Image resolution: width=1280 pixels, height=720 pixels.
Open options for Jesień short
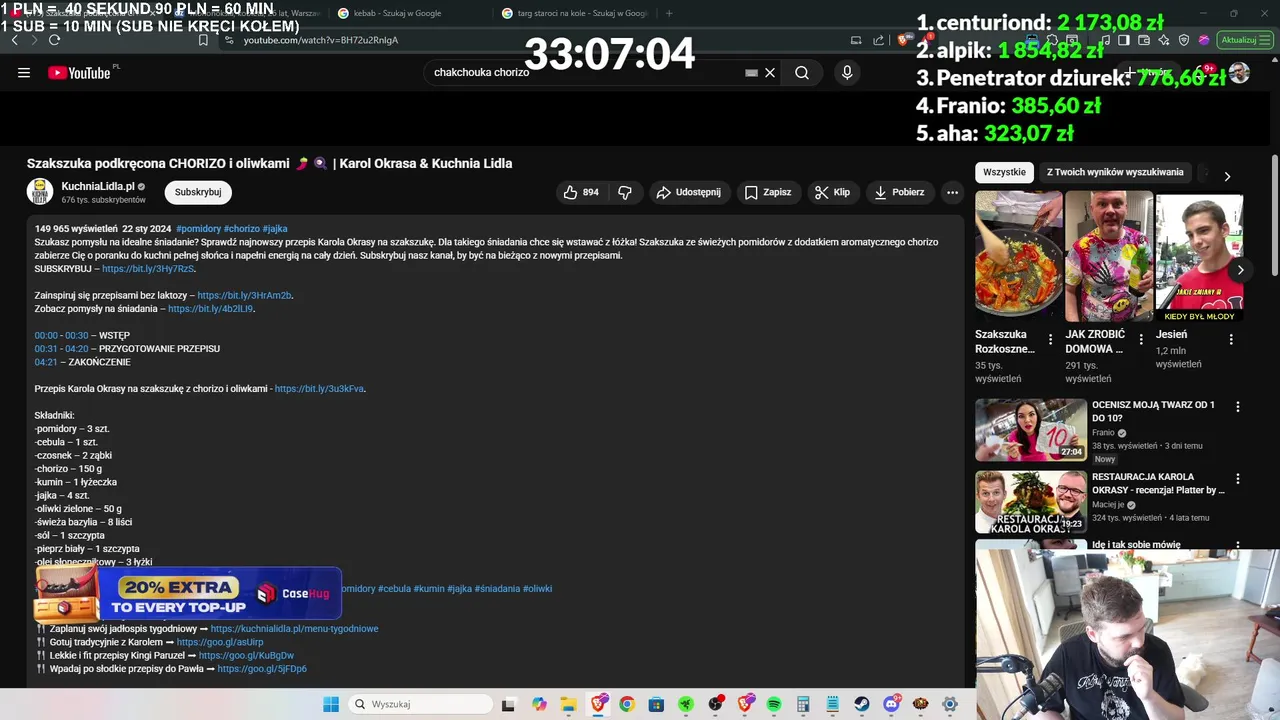1231,340
